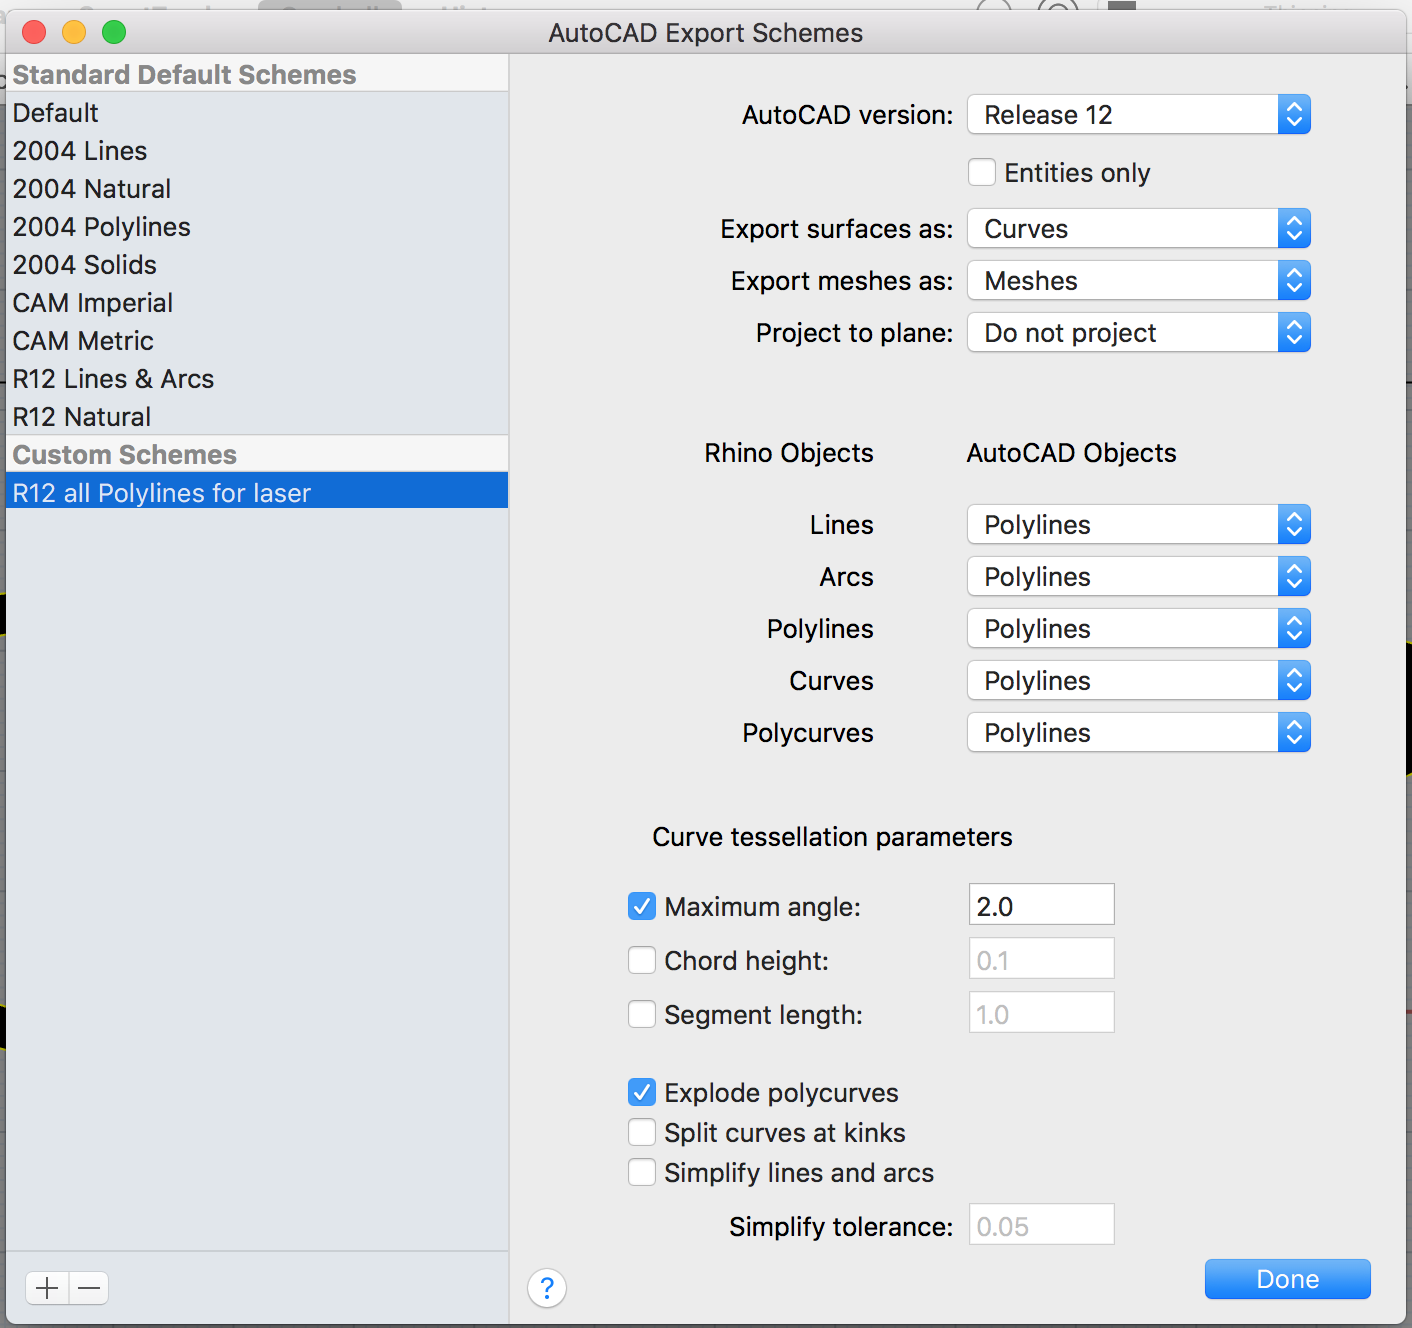Select the 2004 Lines scheme

tap(257, 151)
